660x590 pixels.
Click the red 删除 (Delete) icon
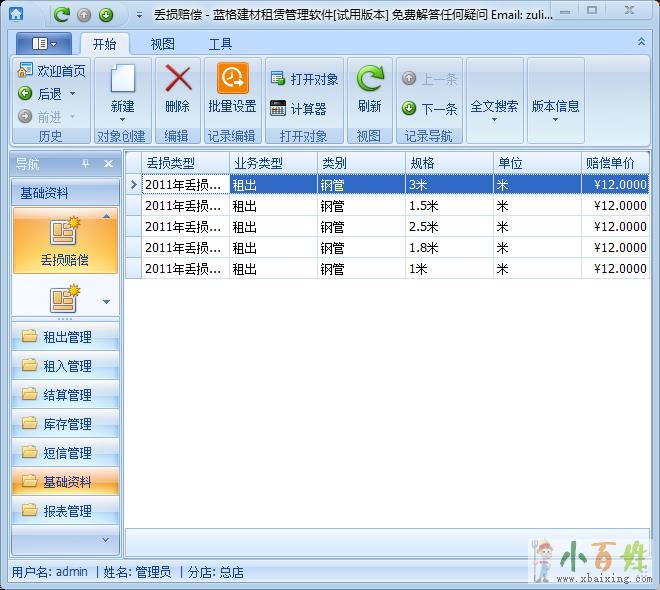177,80
